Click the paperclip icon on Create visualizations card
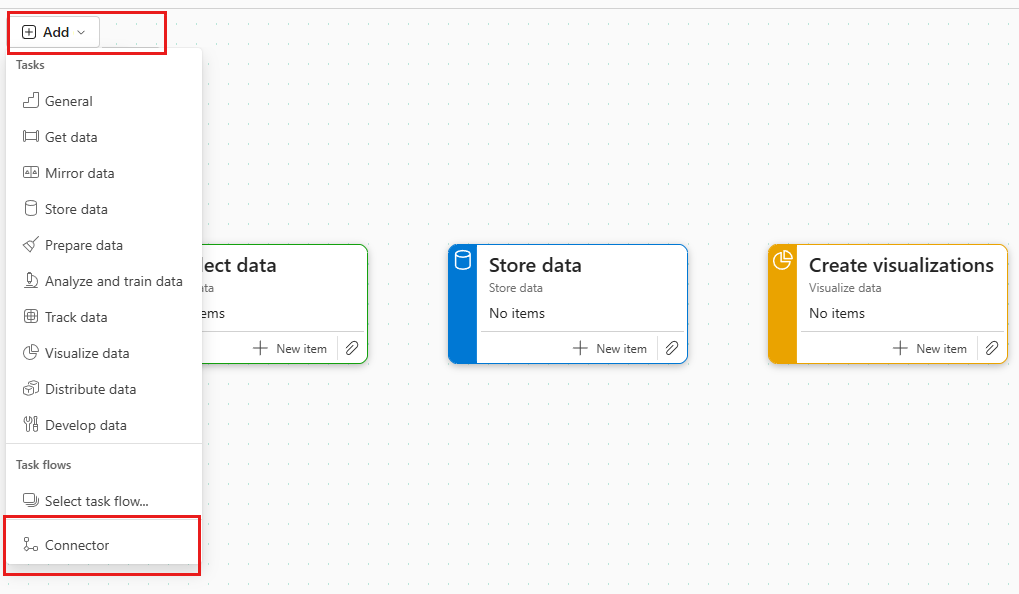Image resolution: width=1019 pixels, height=594 pixels. [991, 347]
